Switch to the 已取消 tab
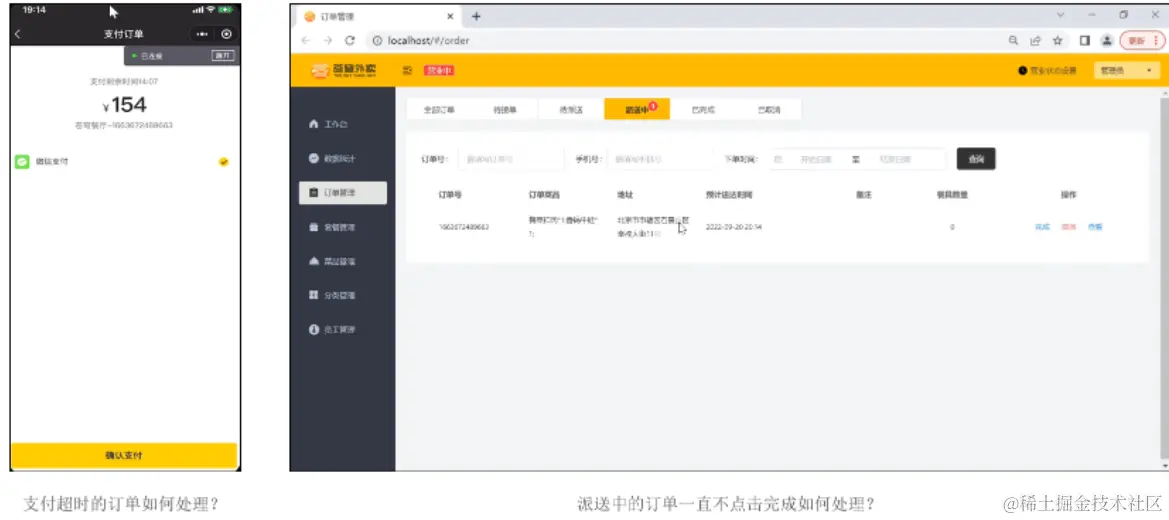The image size is (1169, 520). point(769,109)
